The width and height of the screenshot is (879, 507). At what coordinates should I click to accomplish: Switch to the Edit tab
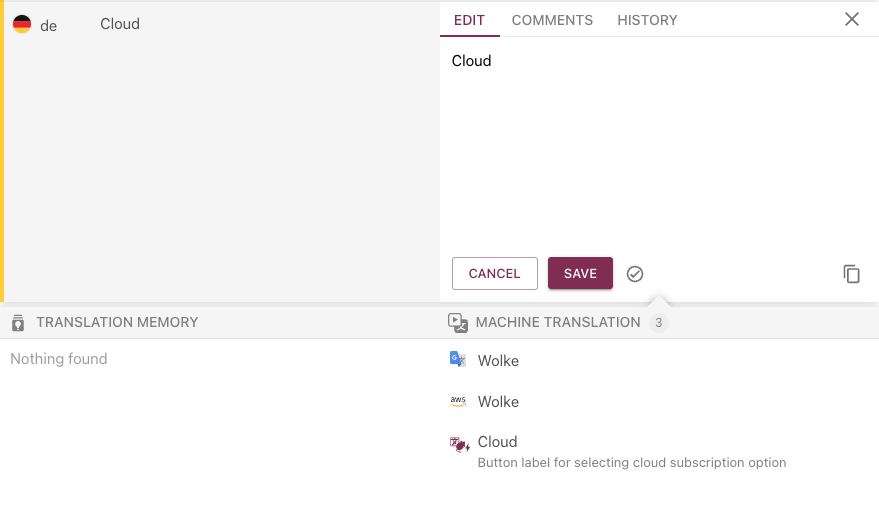(469, 20)
